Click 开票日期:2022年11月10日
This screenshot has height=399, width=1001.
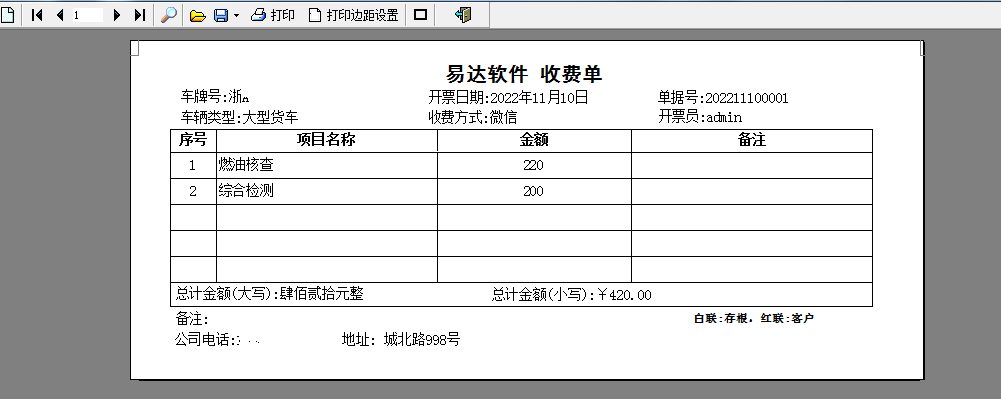point(508,97)
